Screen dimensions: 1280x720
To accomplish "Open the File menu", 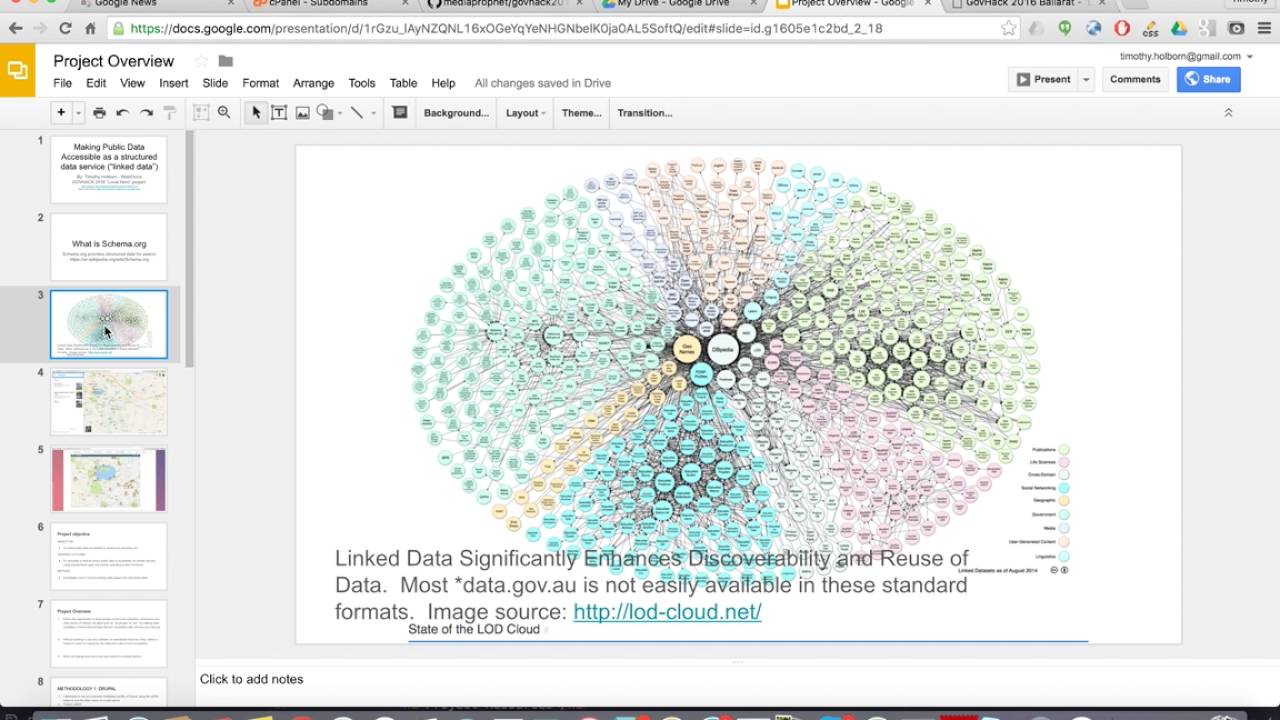I will click(63, 83).
